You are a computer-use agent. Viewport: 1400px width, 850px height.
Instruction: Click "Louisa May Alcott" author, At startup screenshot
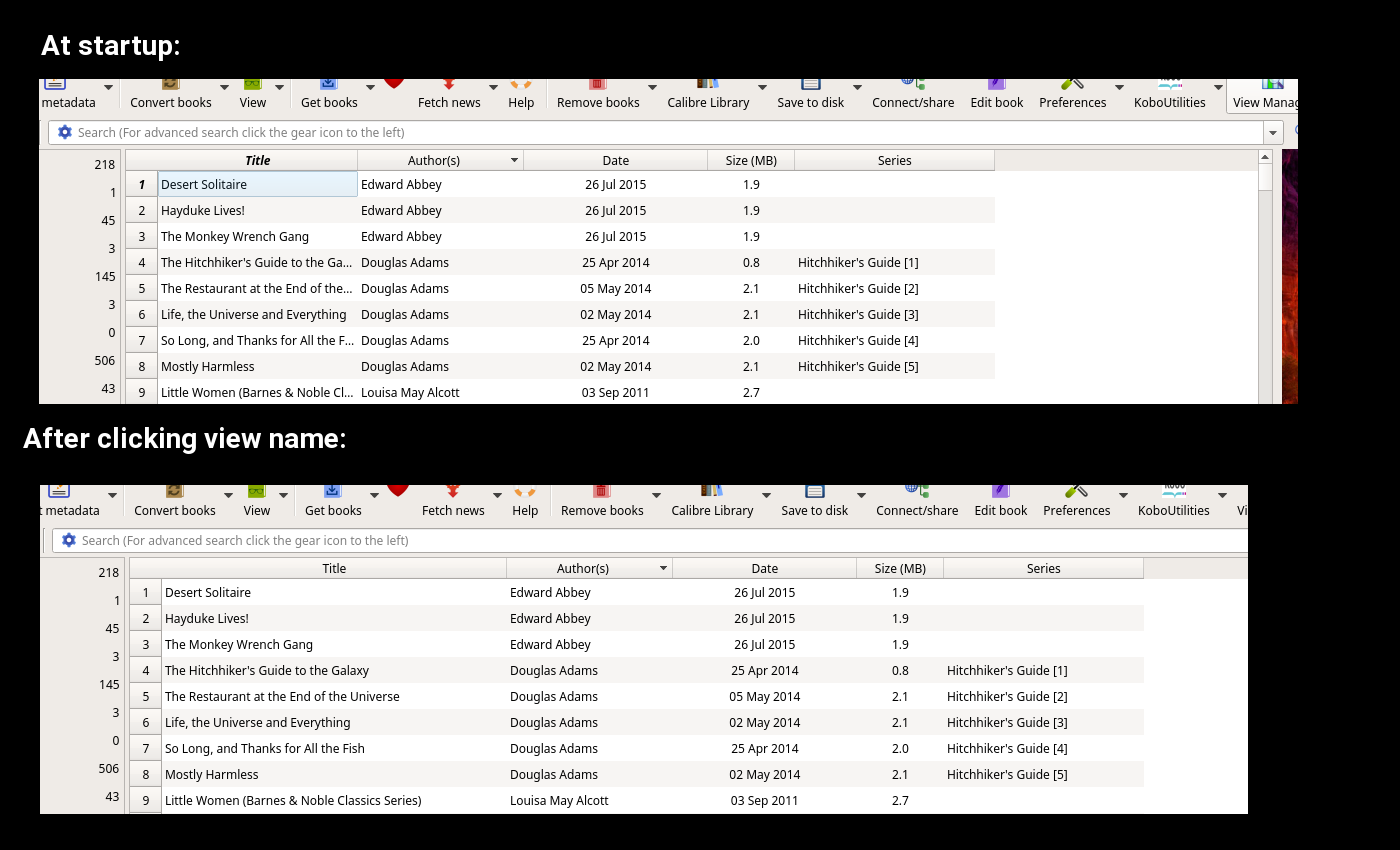point(410,392)
